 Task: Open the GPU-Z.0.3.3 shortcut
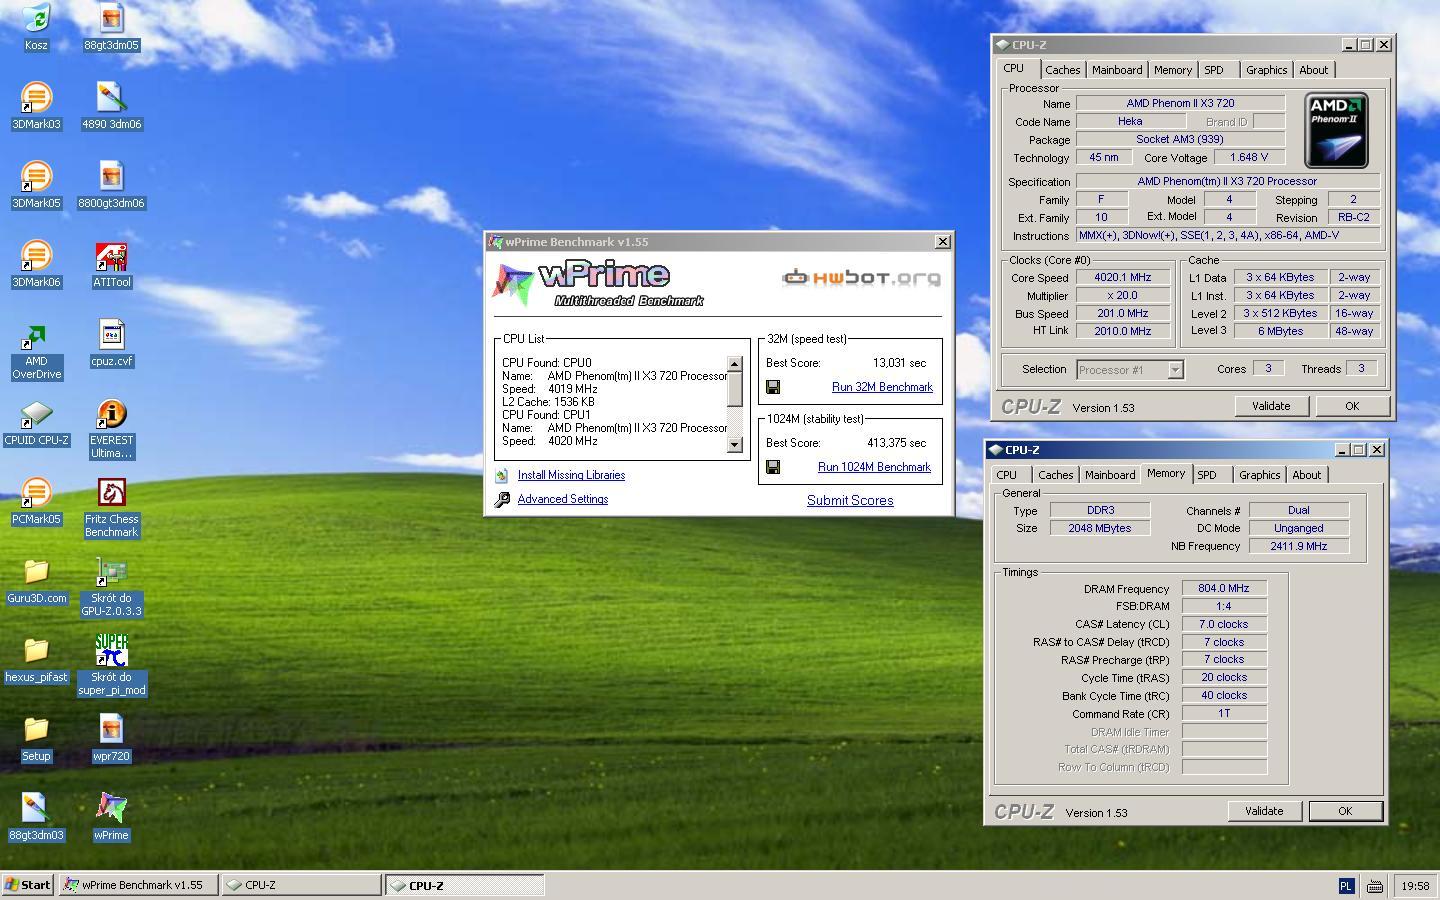point(111,586)
